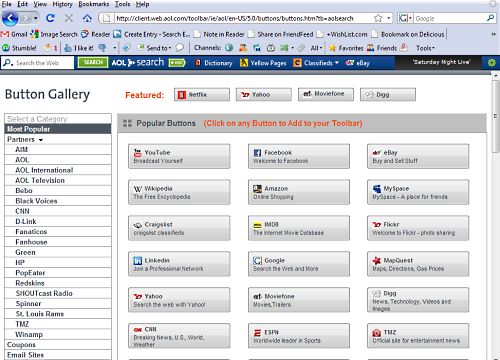Click the green AOL toolbar settings gear
500x360 pixels.
pyautogui.click(x=491, y=62)
